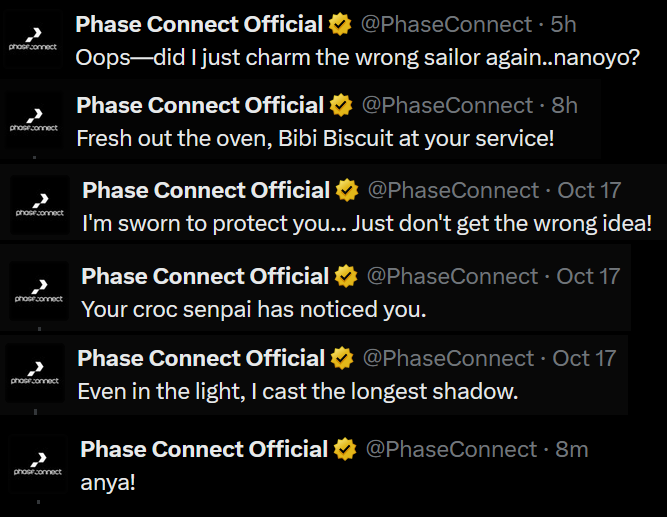Open the 5h timestamp link
The width and height of the screenshot is (667, 517).
pos(563,24)
